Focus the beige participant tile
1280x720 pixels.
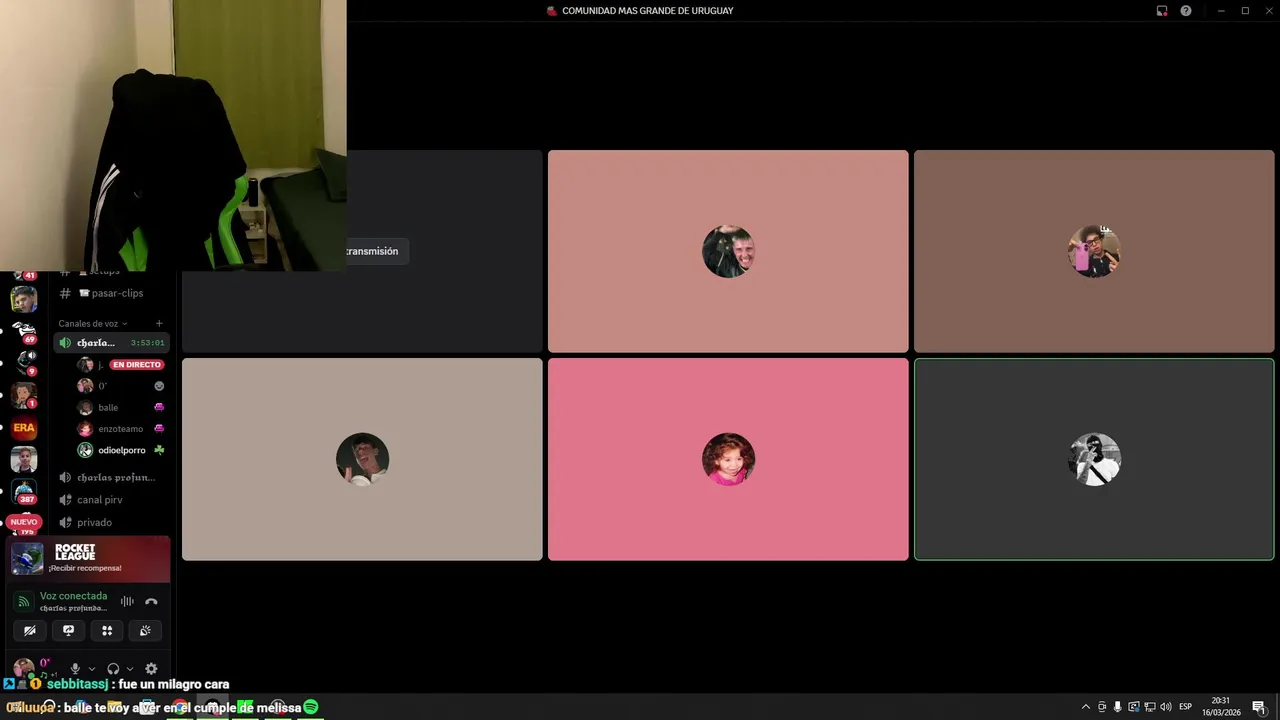[362, 459]
